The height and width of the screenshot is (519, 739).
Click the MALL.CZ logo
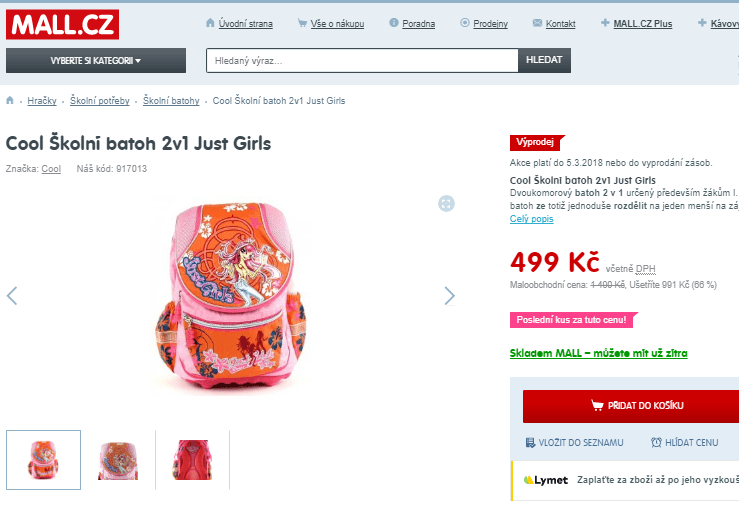pyautogui.click(x=62, y=25)
